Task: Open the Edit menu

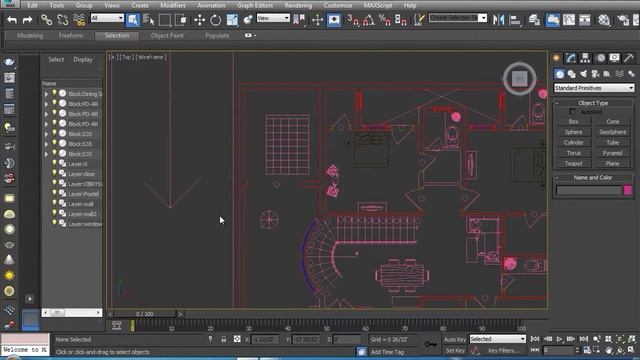Action: pyautogui.click(x=32, y=5)
